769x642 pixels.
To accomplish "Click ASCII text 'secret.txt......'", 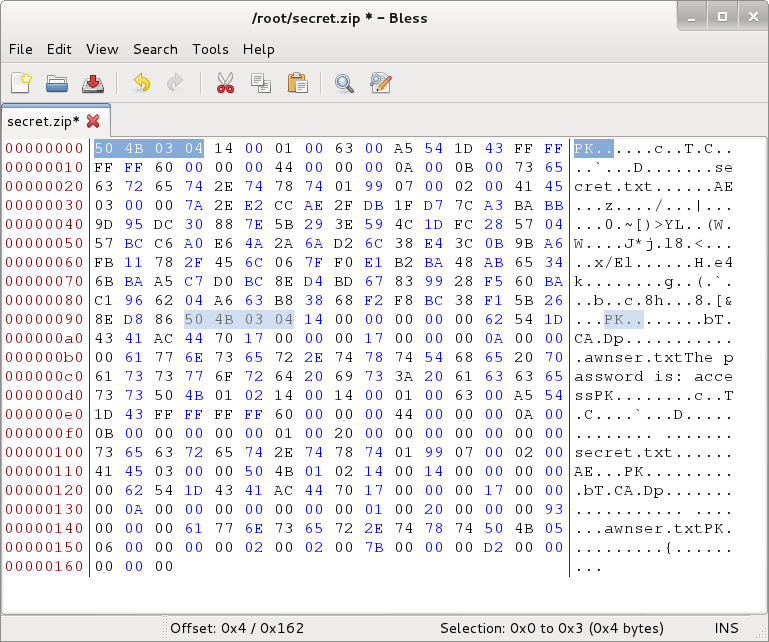I will pyautogui.click(x=653, y=452).
